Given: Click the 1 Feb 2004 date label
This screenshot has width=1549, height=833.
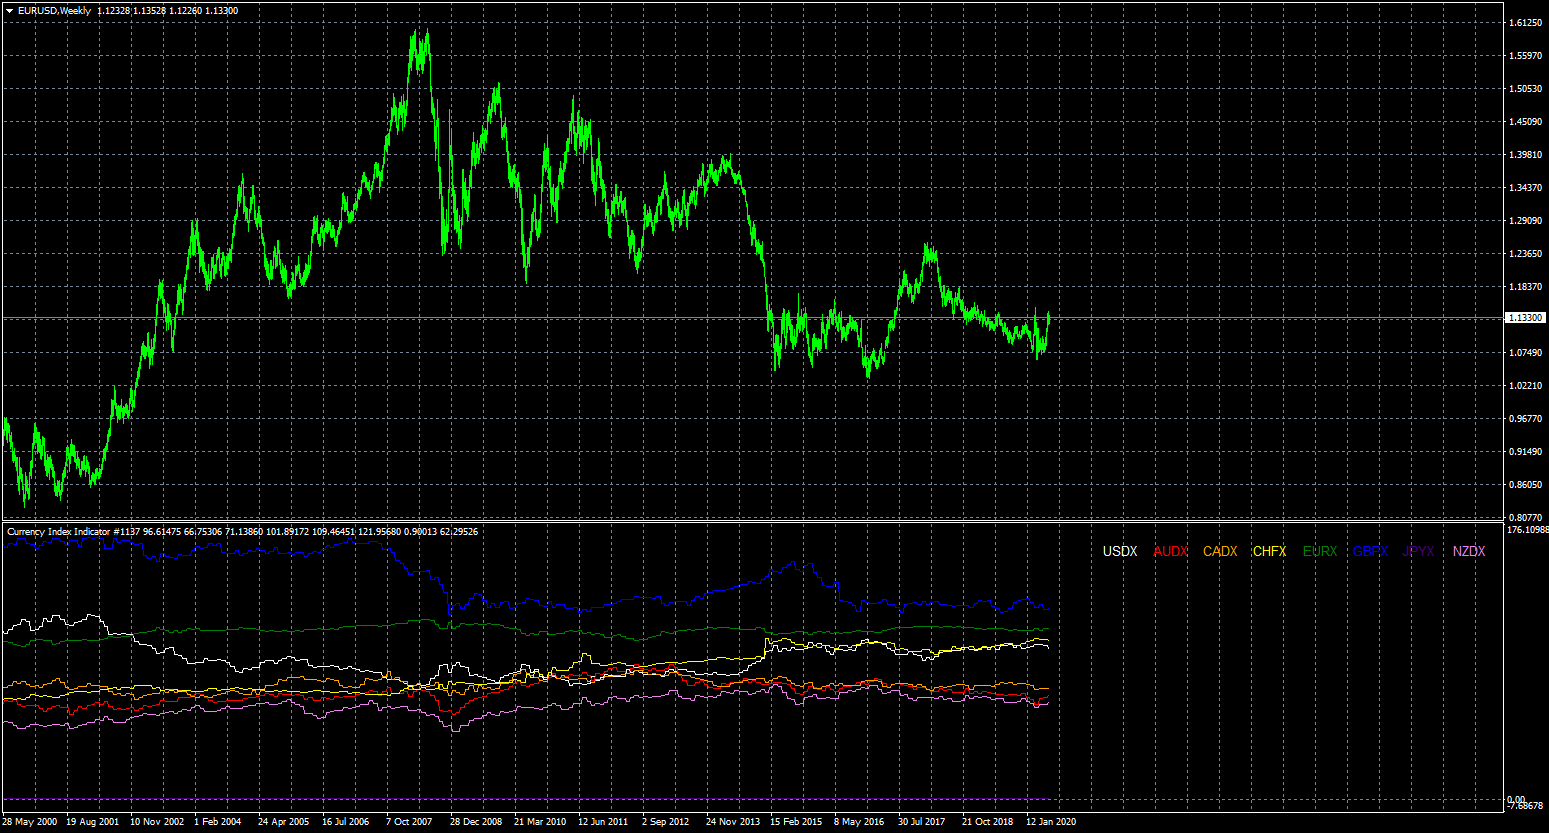Looking at the screenshot, I should point(218,822).
